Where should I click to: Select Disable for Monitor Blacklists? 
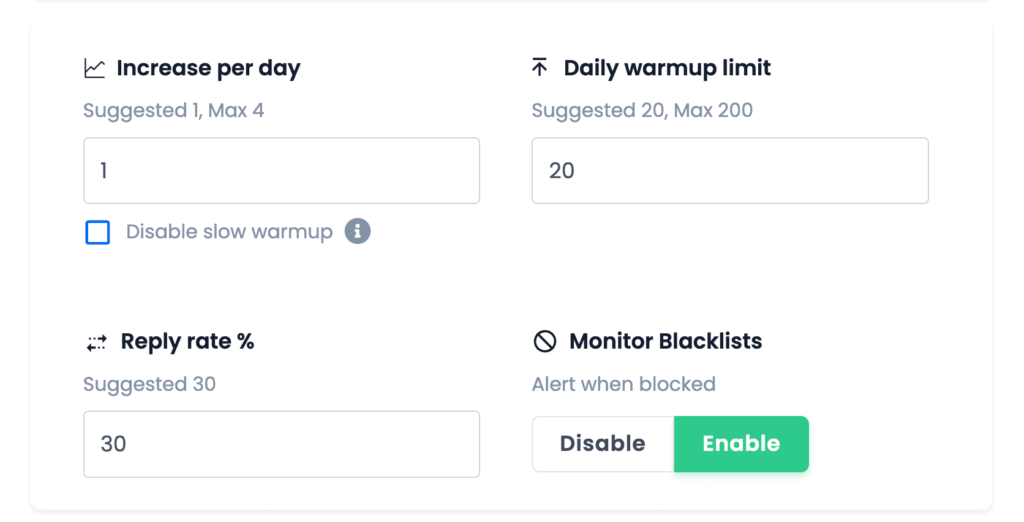point(602,444)
